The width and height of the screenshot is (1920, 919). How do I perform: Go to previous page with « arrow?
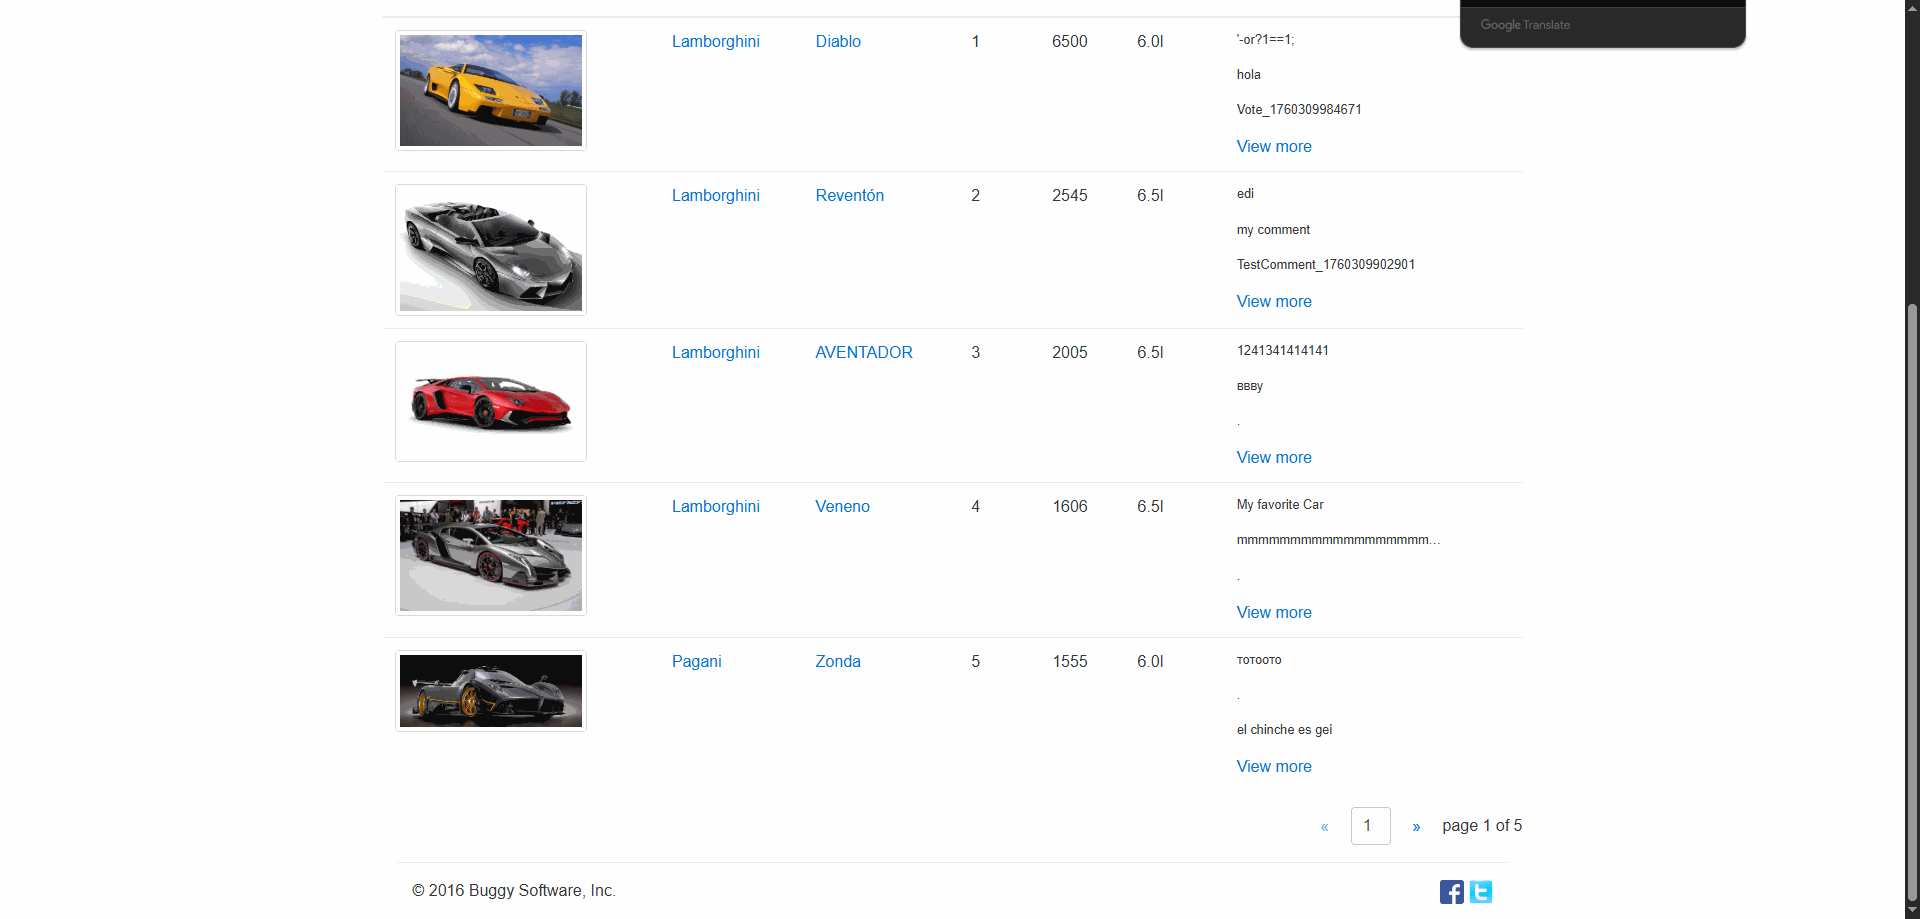click(1325, 827)
